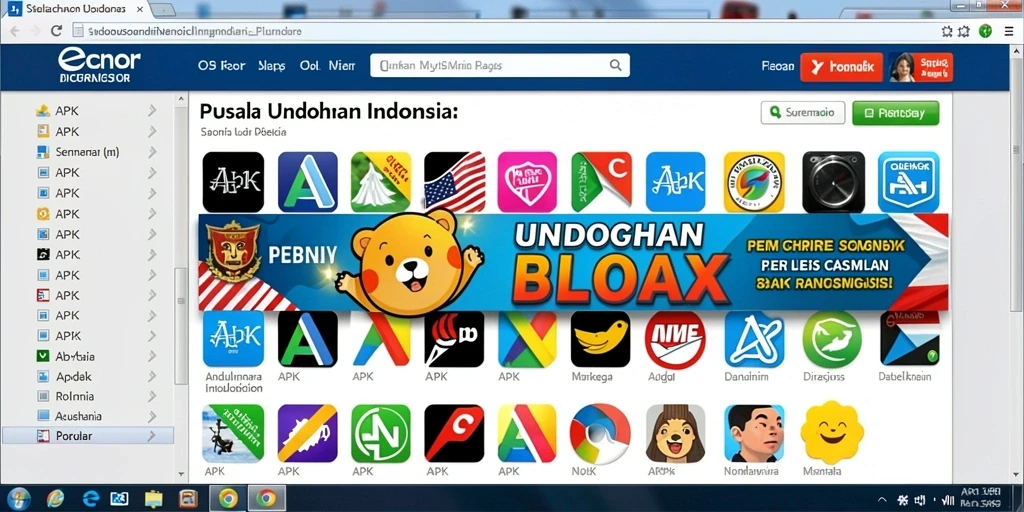
Task: Click the Undoghan Bloax promo banner
Action: tap(573, 263)
